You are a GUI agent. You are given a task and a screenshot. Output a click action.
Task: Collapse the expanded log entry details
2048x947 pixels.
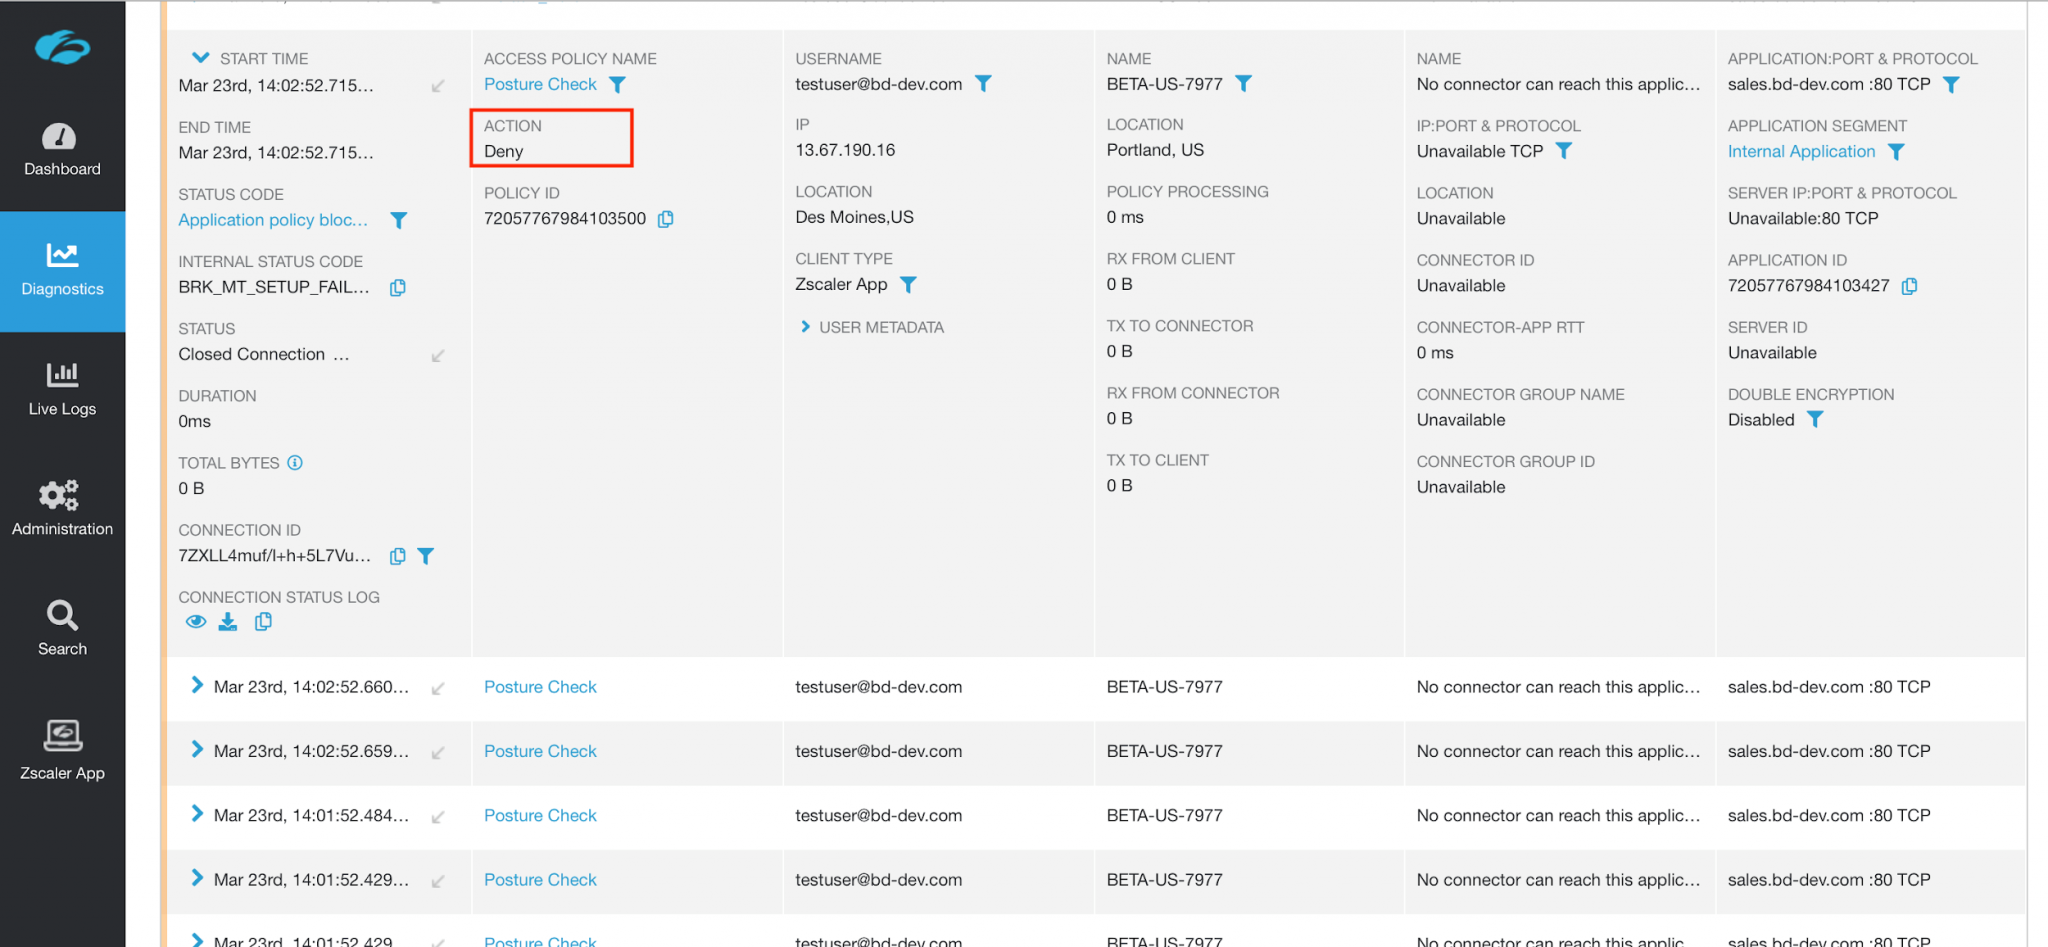(199, 58)
